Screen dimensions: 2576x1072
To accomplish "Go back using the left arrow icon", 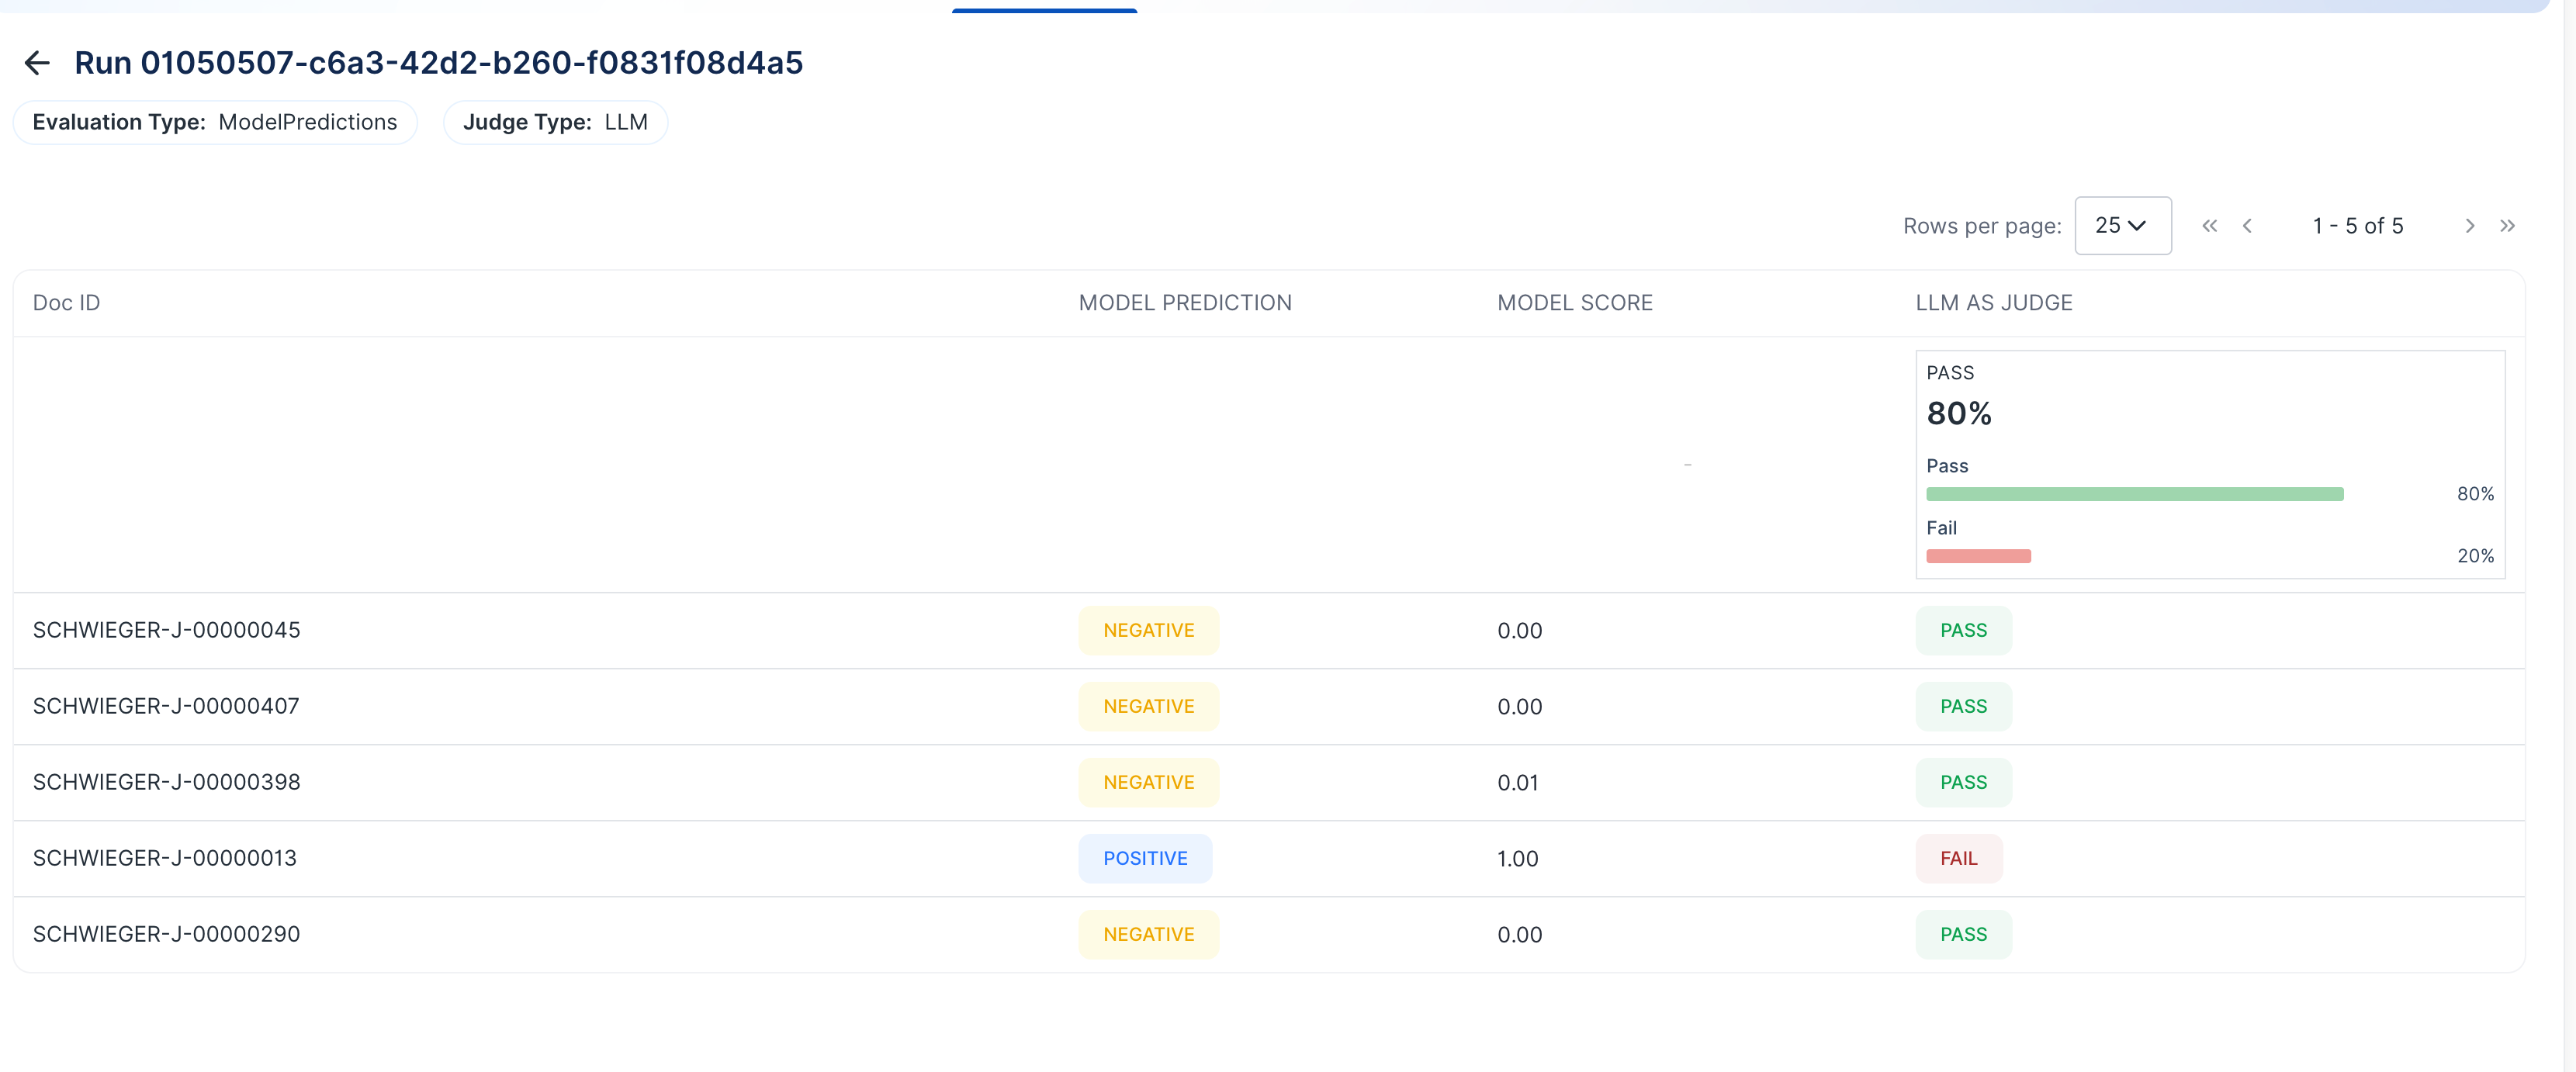I will [37, 63].
